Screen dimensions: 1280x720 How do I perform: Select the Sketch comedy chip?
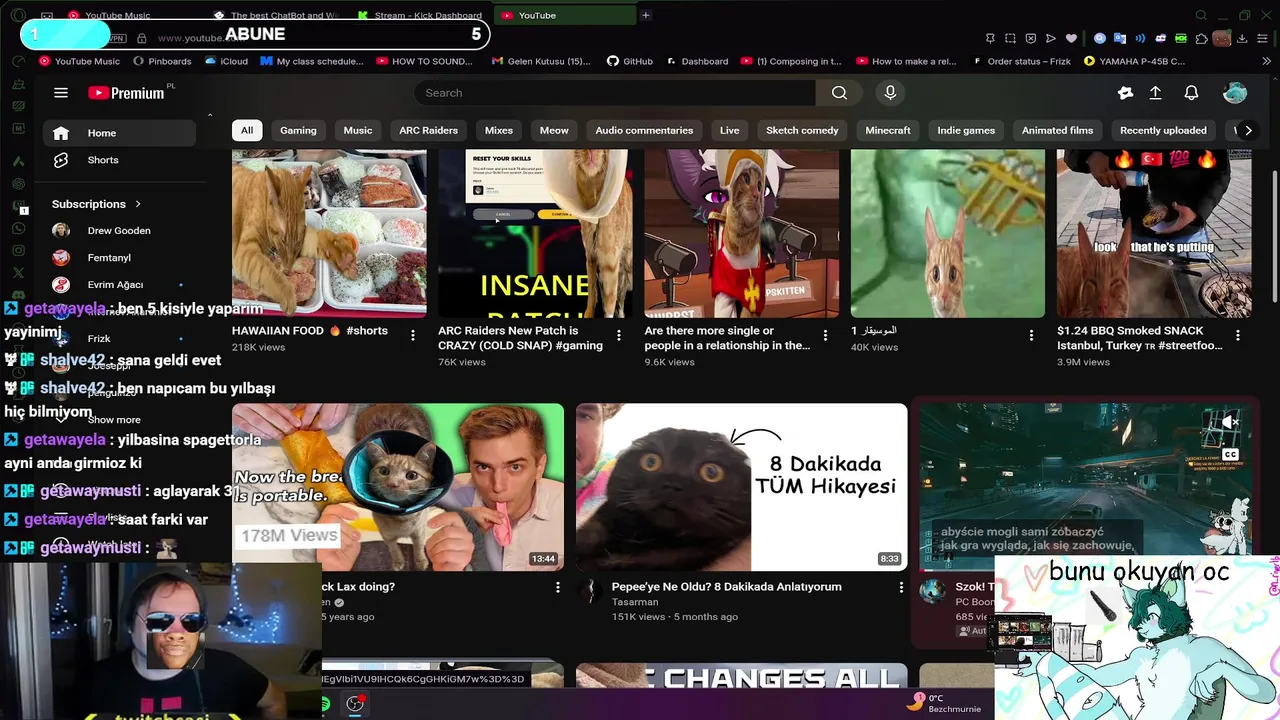click(x=802, y=130)
